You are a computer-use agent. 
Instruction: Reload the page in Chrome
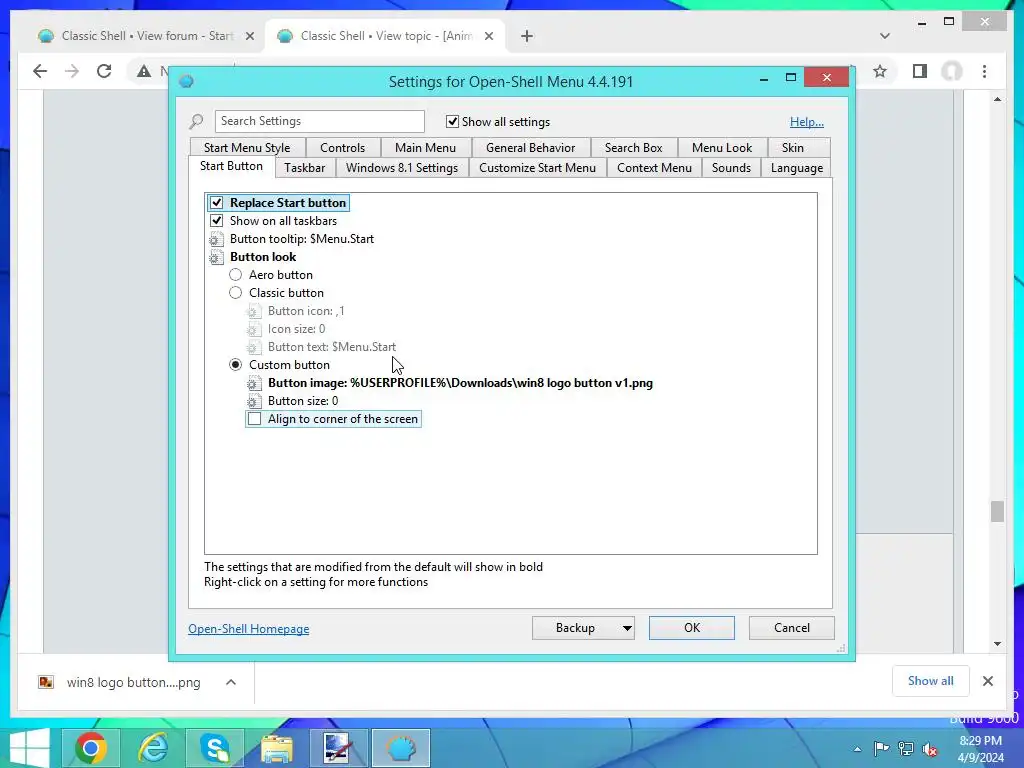click(104, 71)
